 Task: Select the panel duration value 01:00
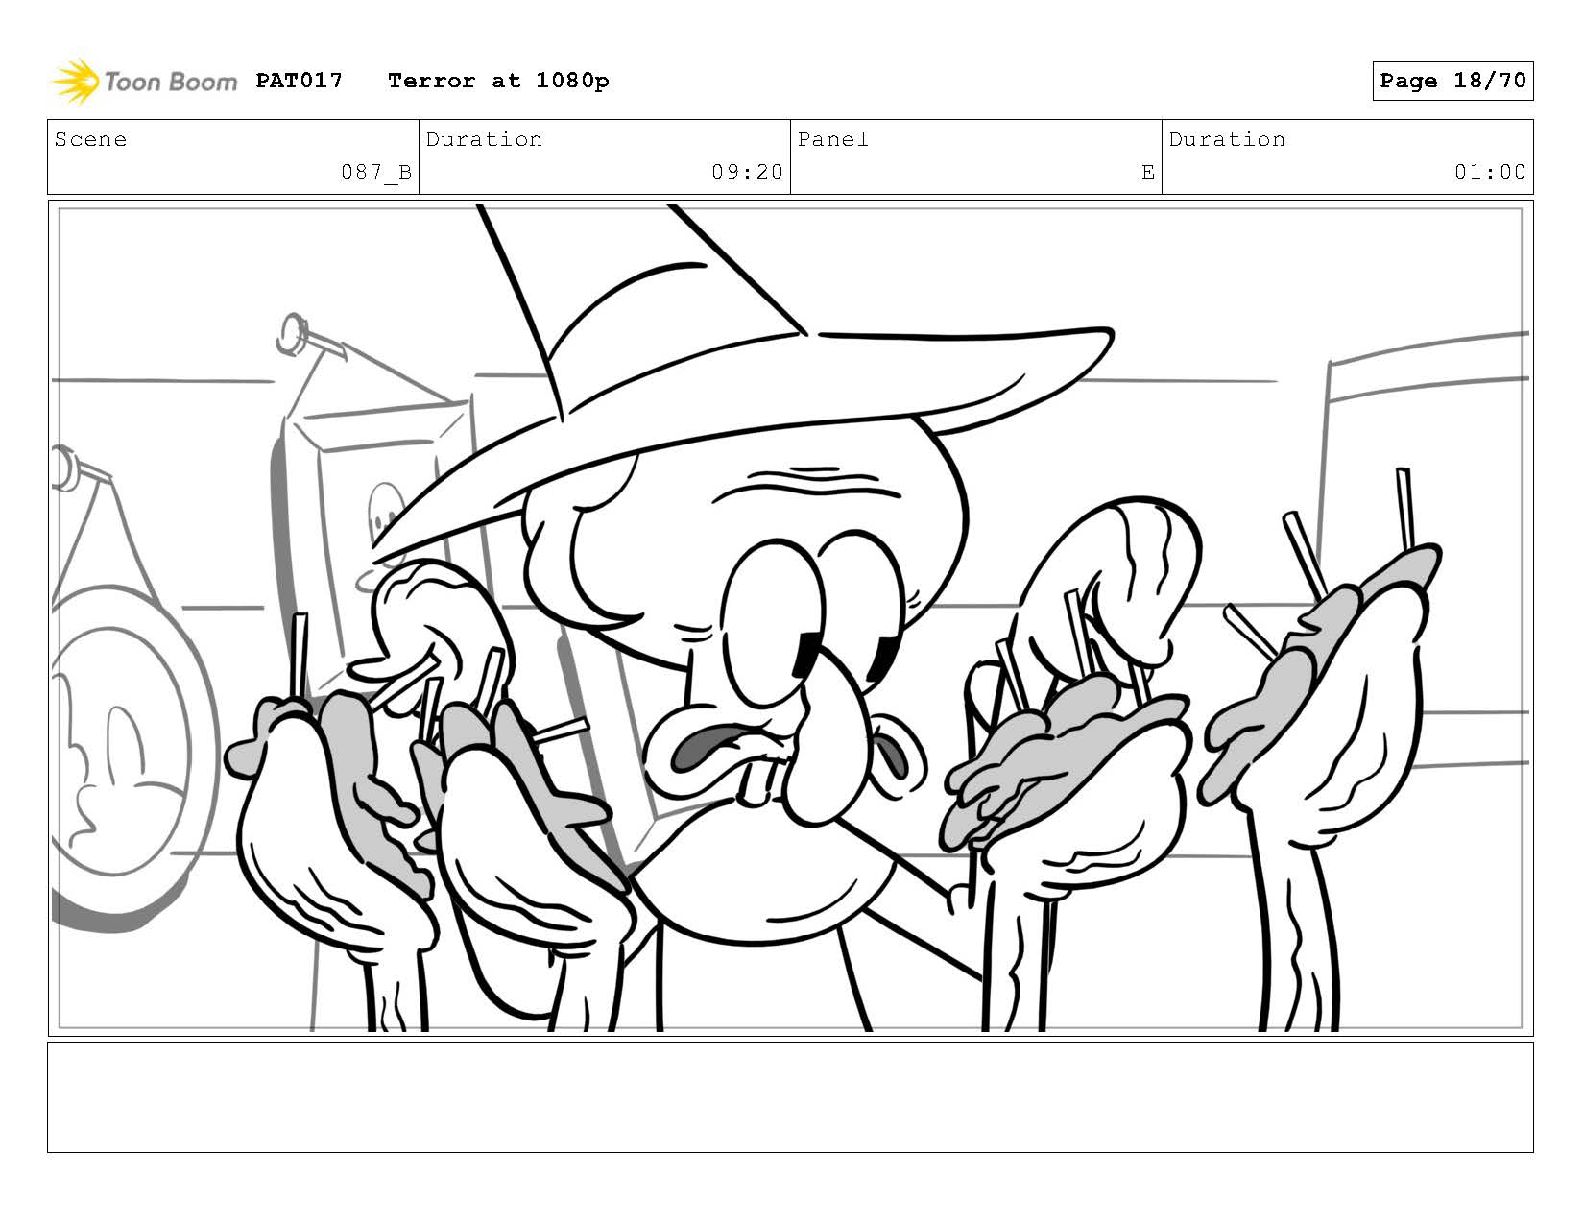(1490, 172)
